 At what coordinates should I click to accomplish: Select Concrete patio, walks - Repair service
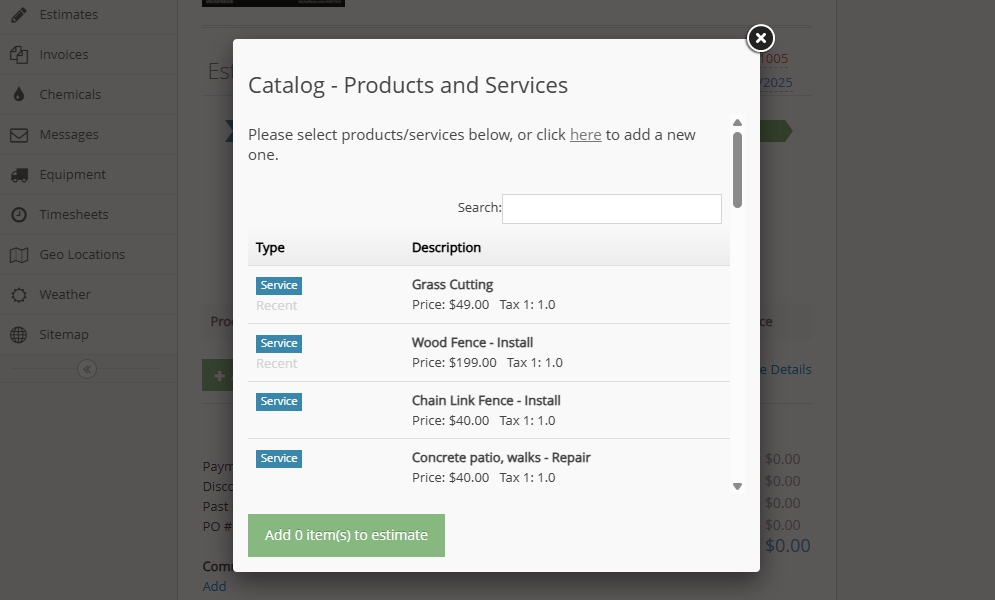tap(489, 467)
